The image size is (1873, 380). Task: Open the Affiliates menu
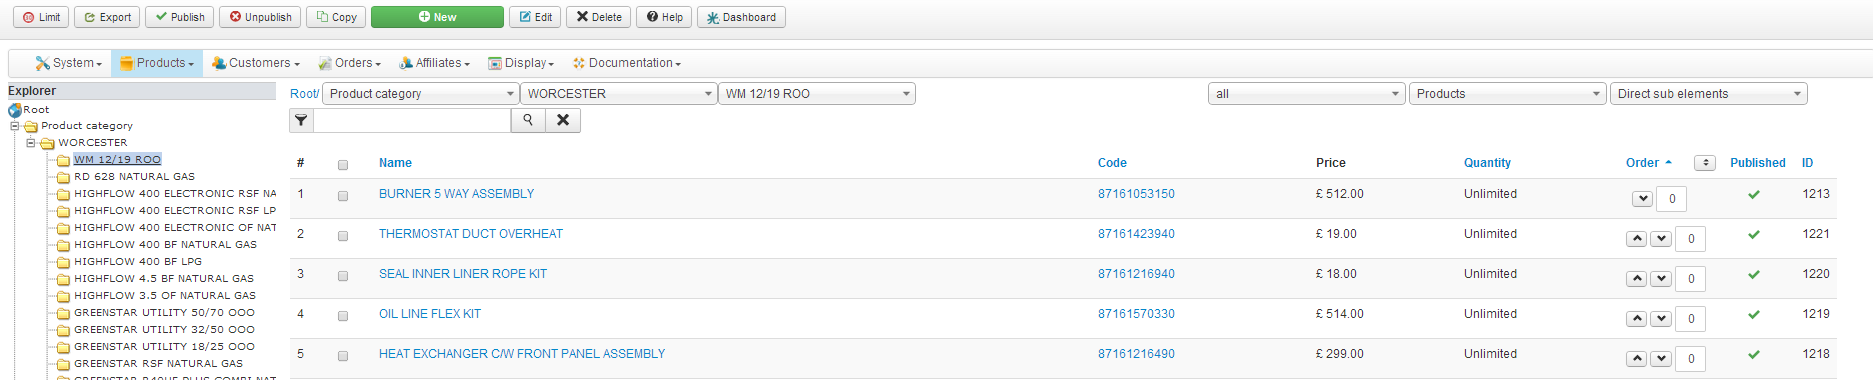pyautogui.click(x=435, y=63)
